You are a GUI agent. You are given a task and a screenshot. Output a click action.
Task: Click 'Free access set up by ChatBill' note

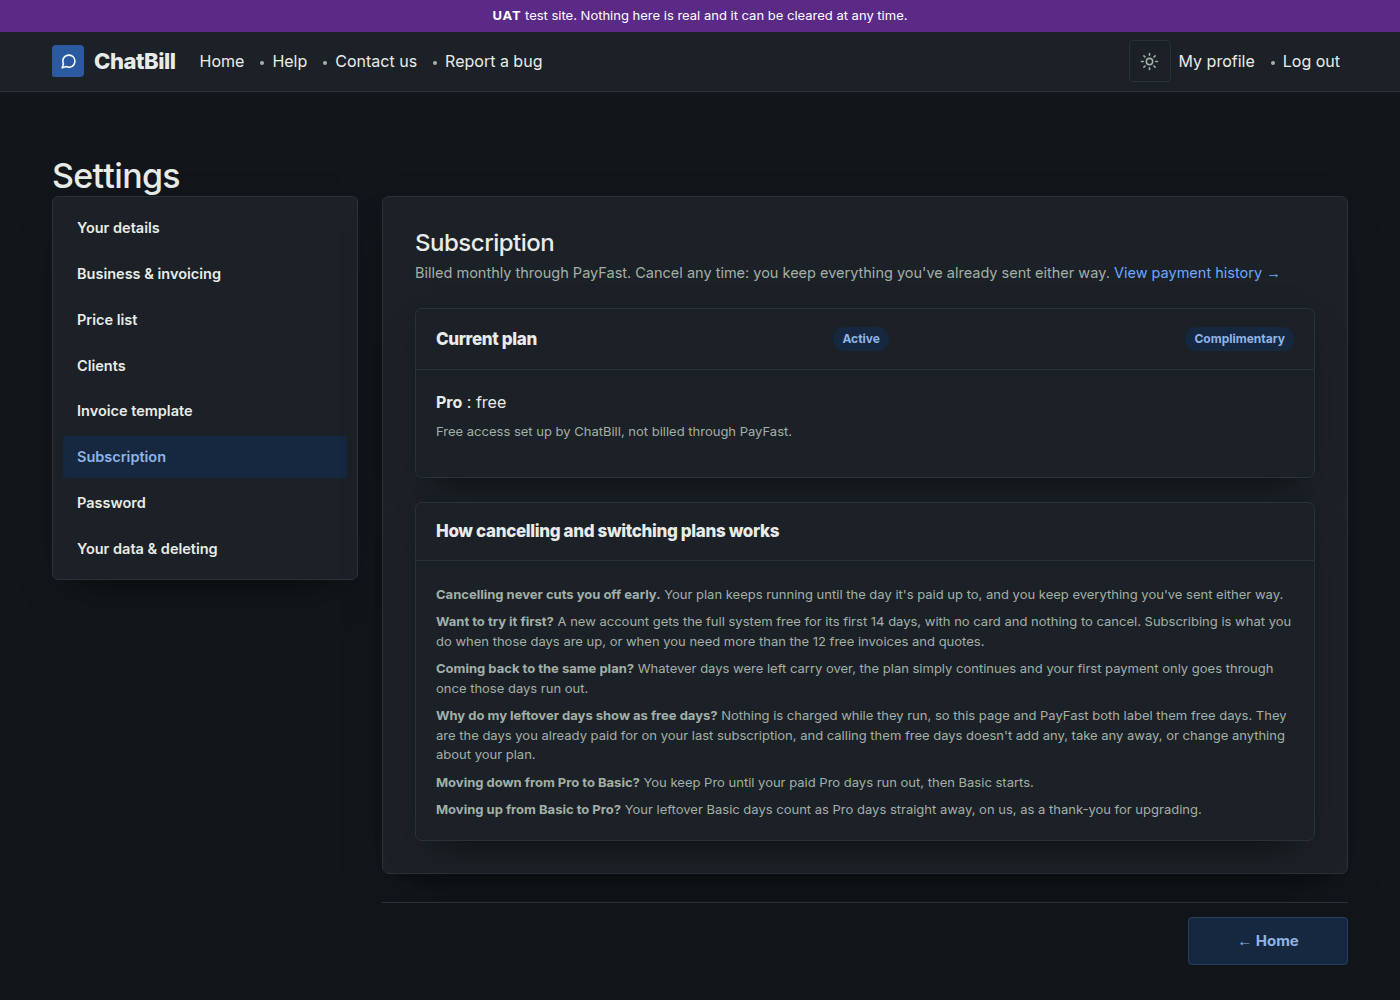coord(614,432)
